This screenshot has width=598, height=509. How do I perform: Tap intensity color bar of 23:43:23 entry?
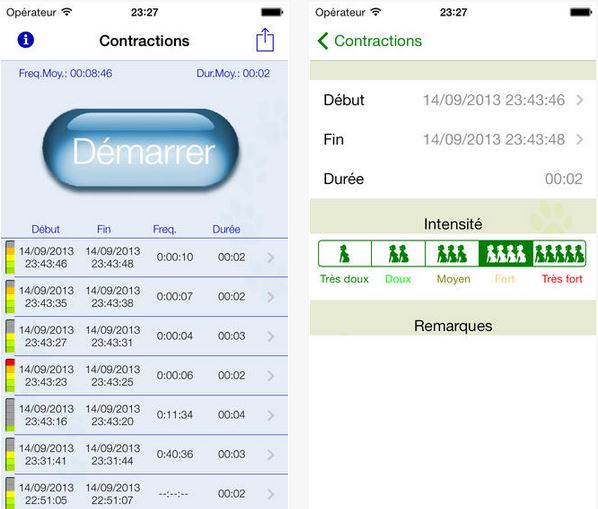(10, 375)
